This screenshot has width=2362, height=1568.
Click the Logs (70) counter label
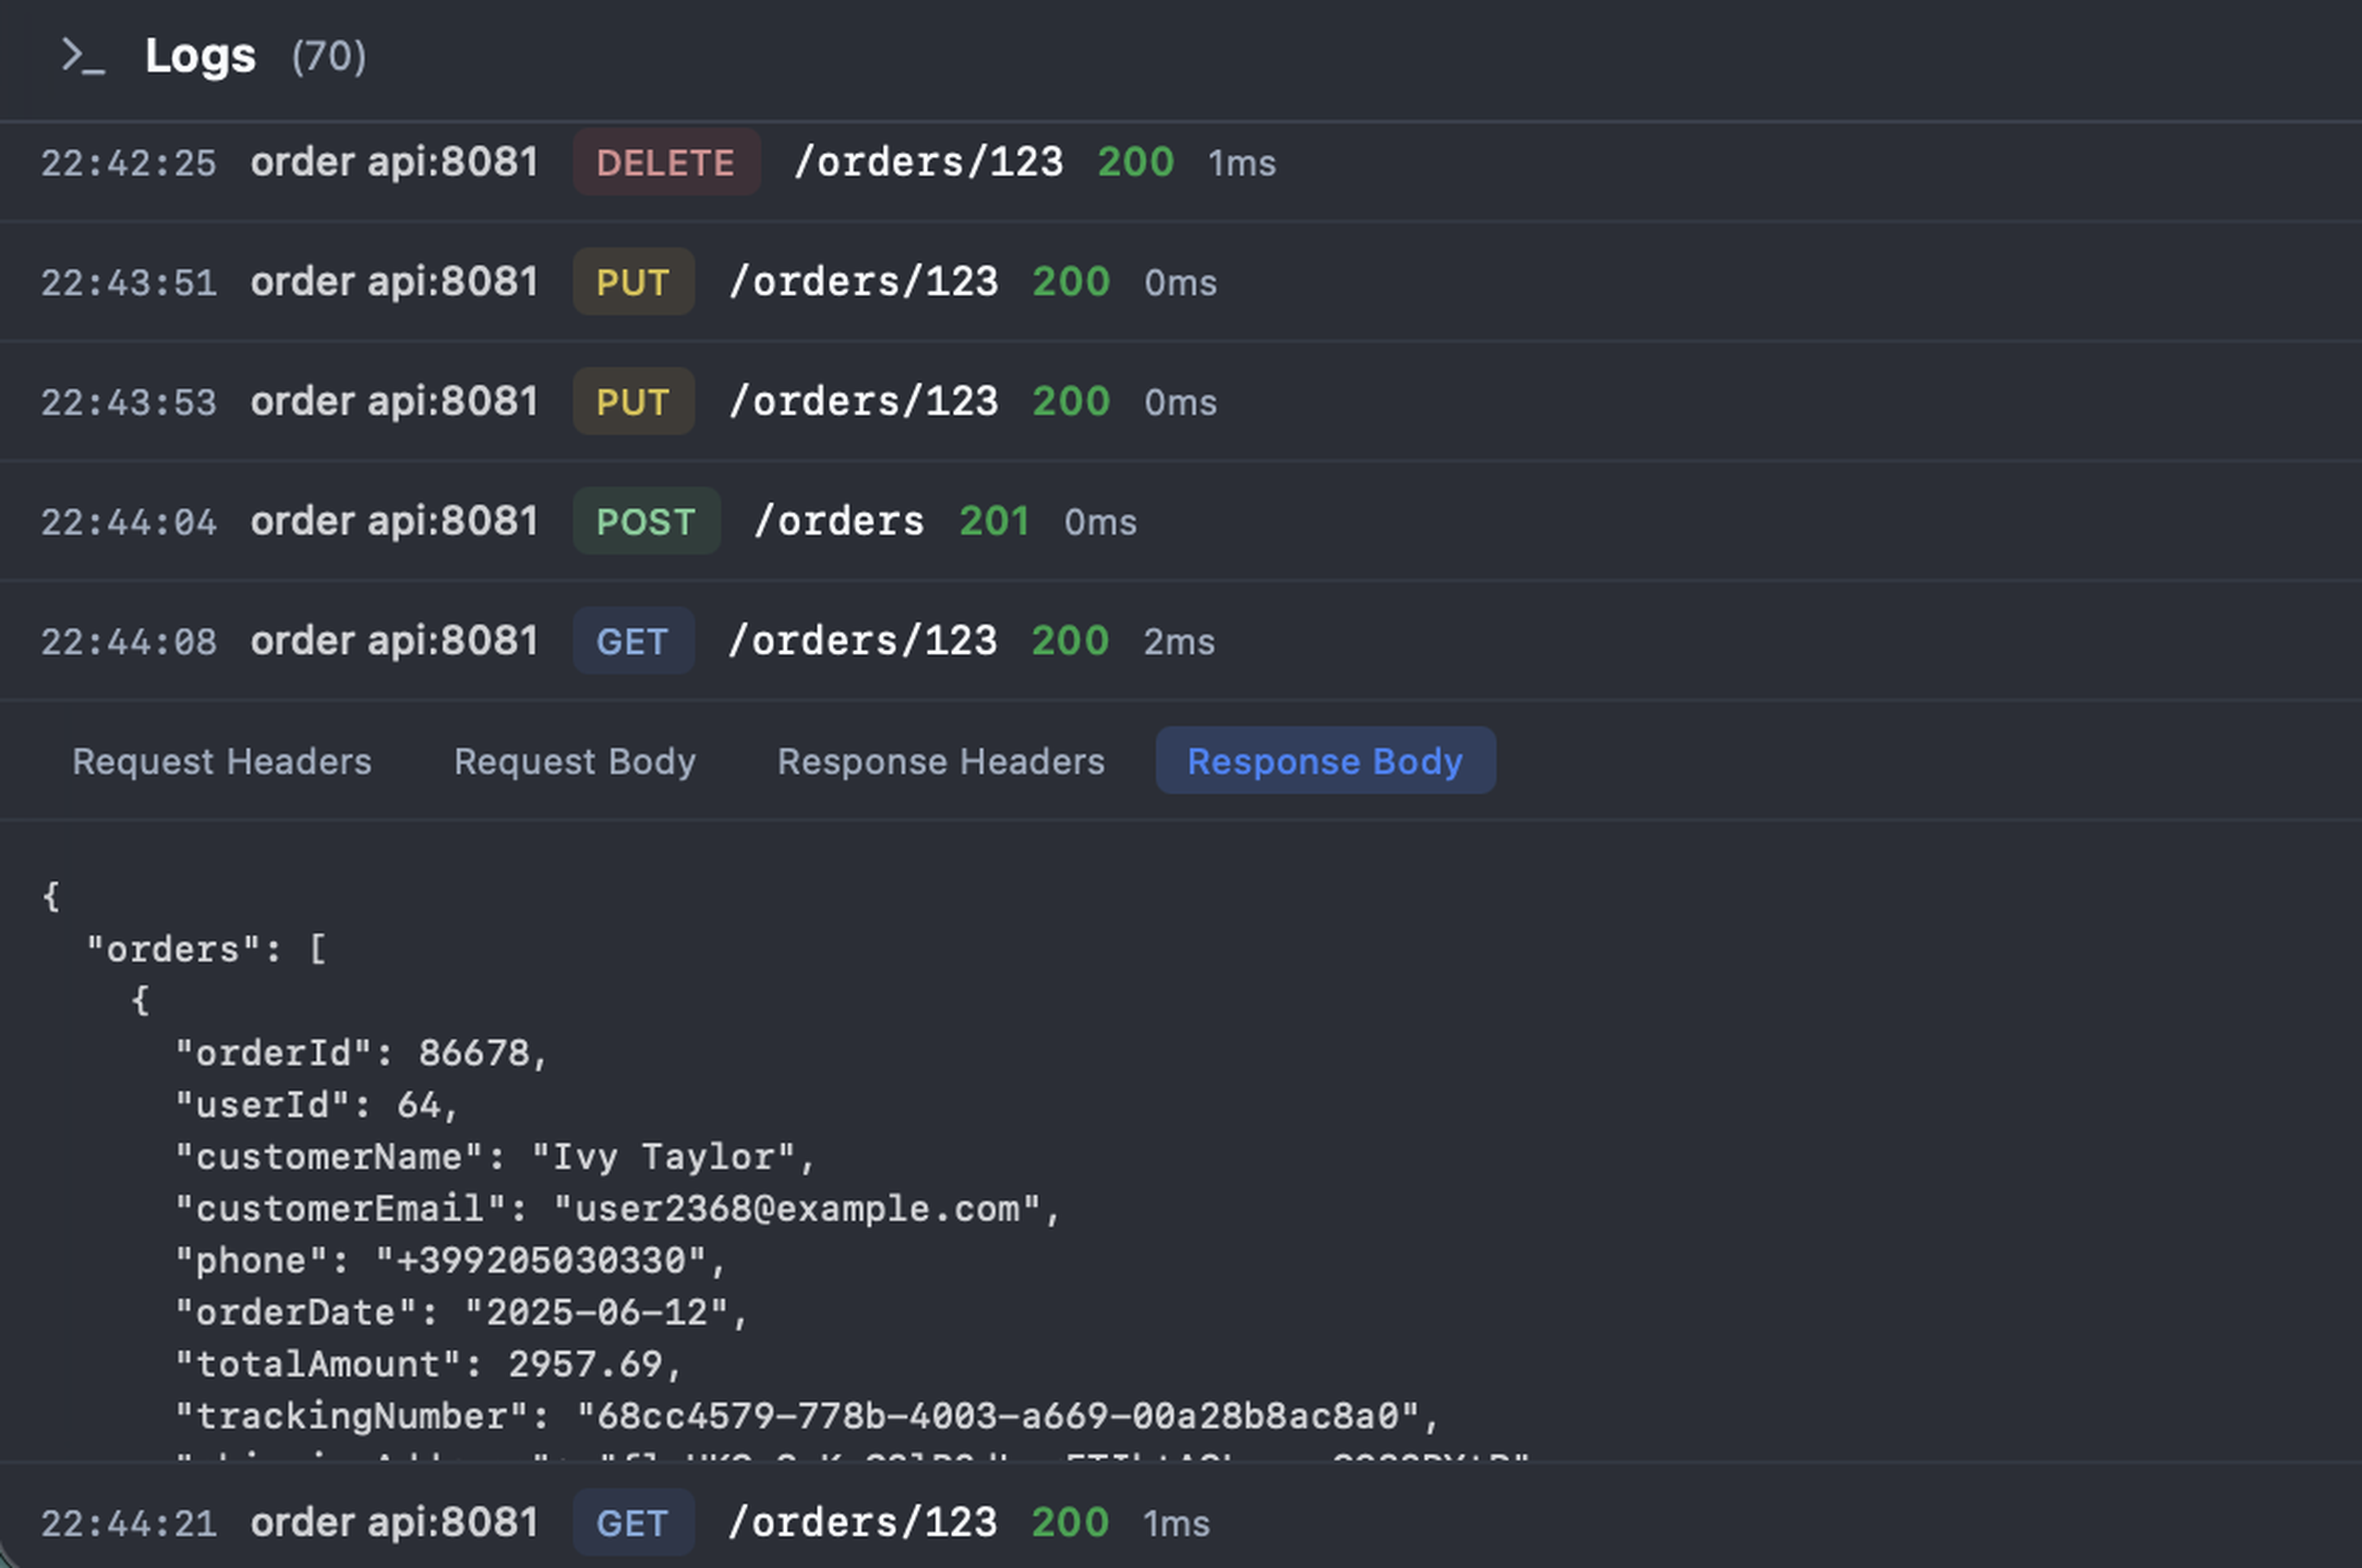click(327, 57)
